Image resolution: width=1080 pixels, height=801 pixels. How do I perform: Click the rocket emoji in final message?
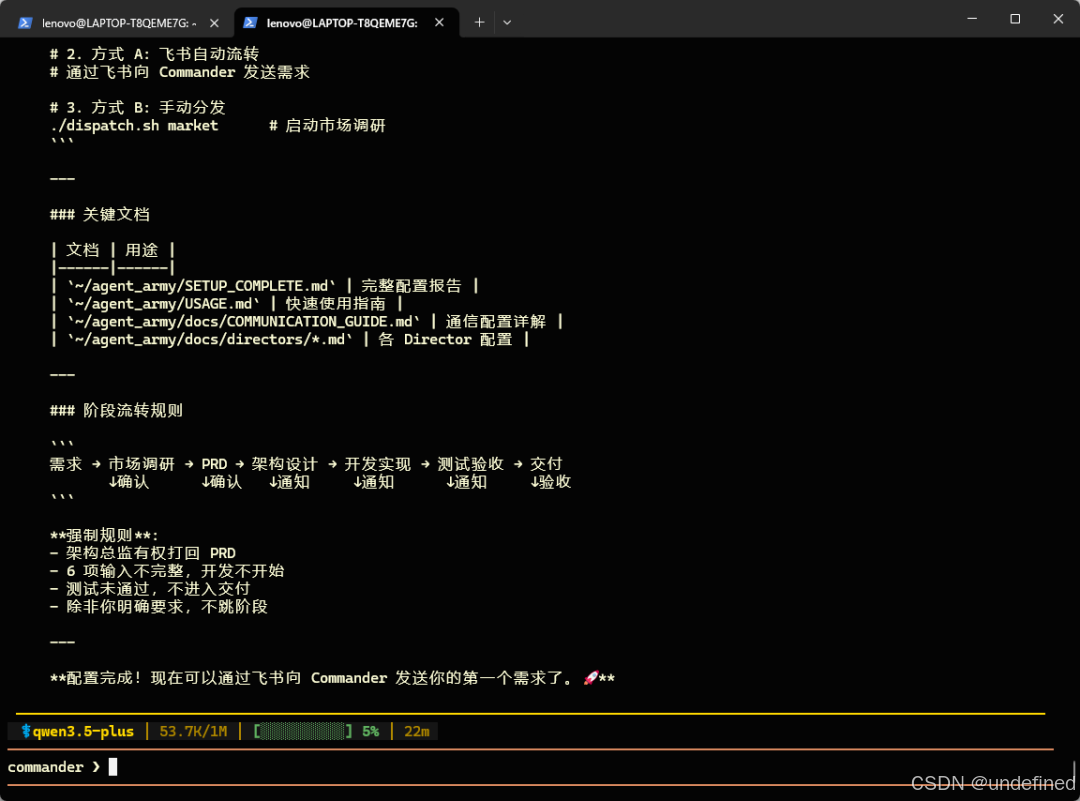coord(590,678)
